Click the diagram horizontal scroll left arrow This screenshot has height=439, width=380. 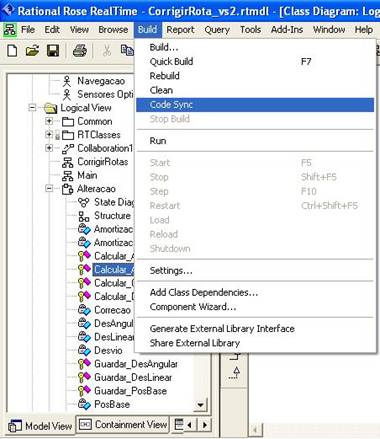click(255, 430)
